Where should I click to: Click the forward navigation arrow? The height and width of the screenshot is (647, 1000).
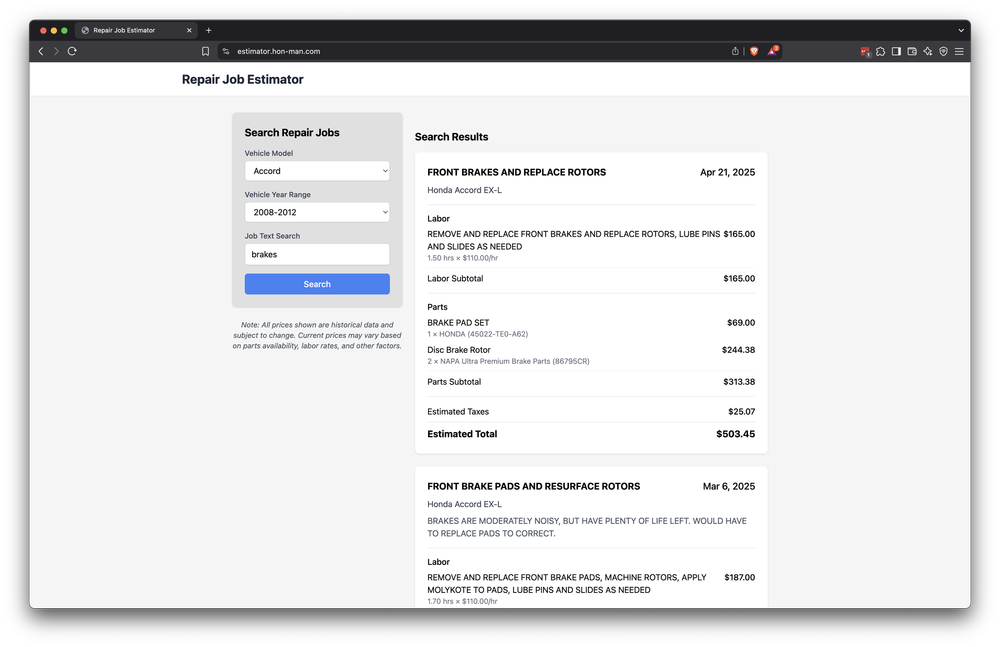(56, 51)
